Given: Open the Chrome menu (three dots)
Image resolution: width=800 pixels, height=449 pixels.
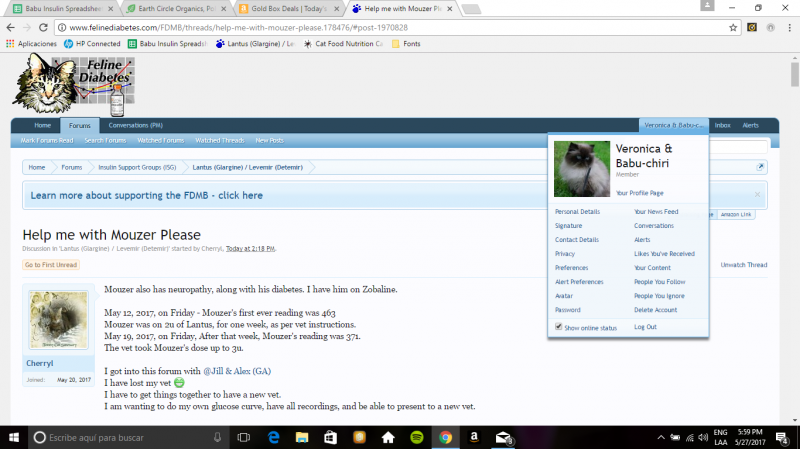Looking at the screenshot, I should (x=787, y=27).
